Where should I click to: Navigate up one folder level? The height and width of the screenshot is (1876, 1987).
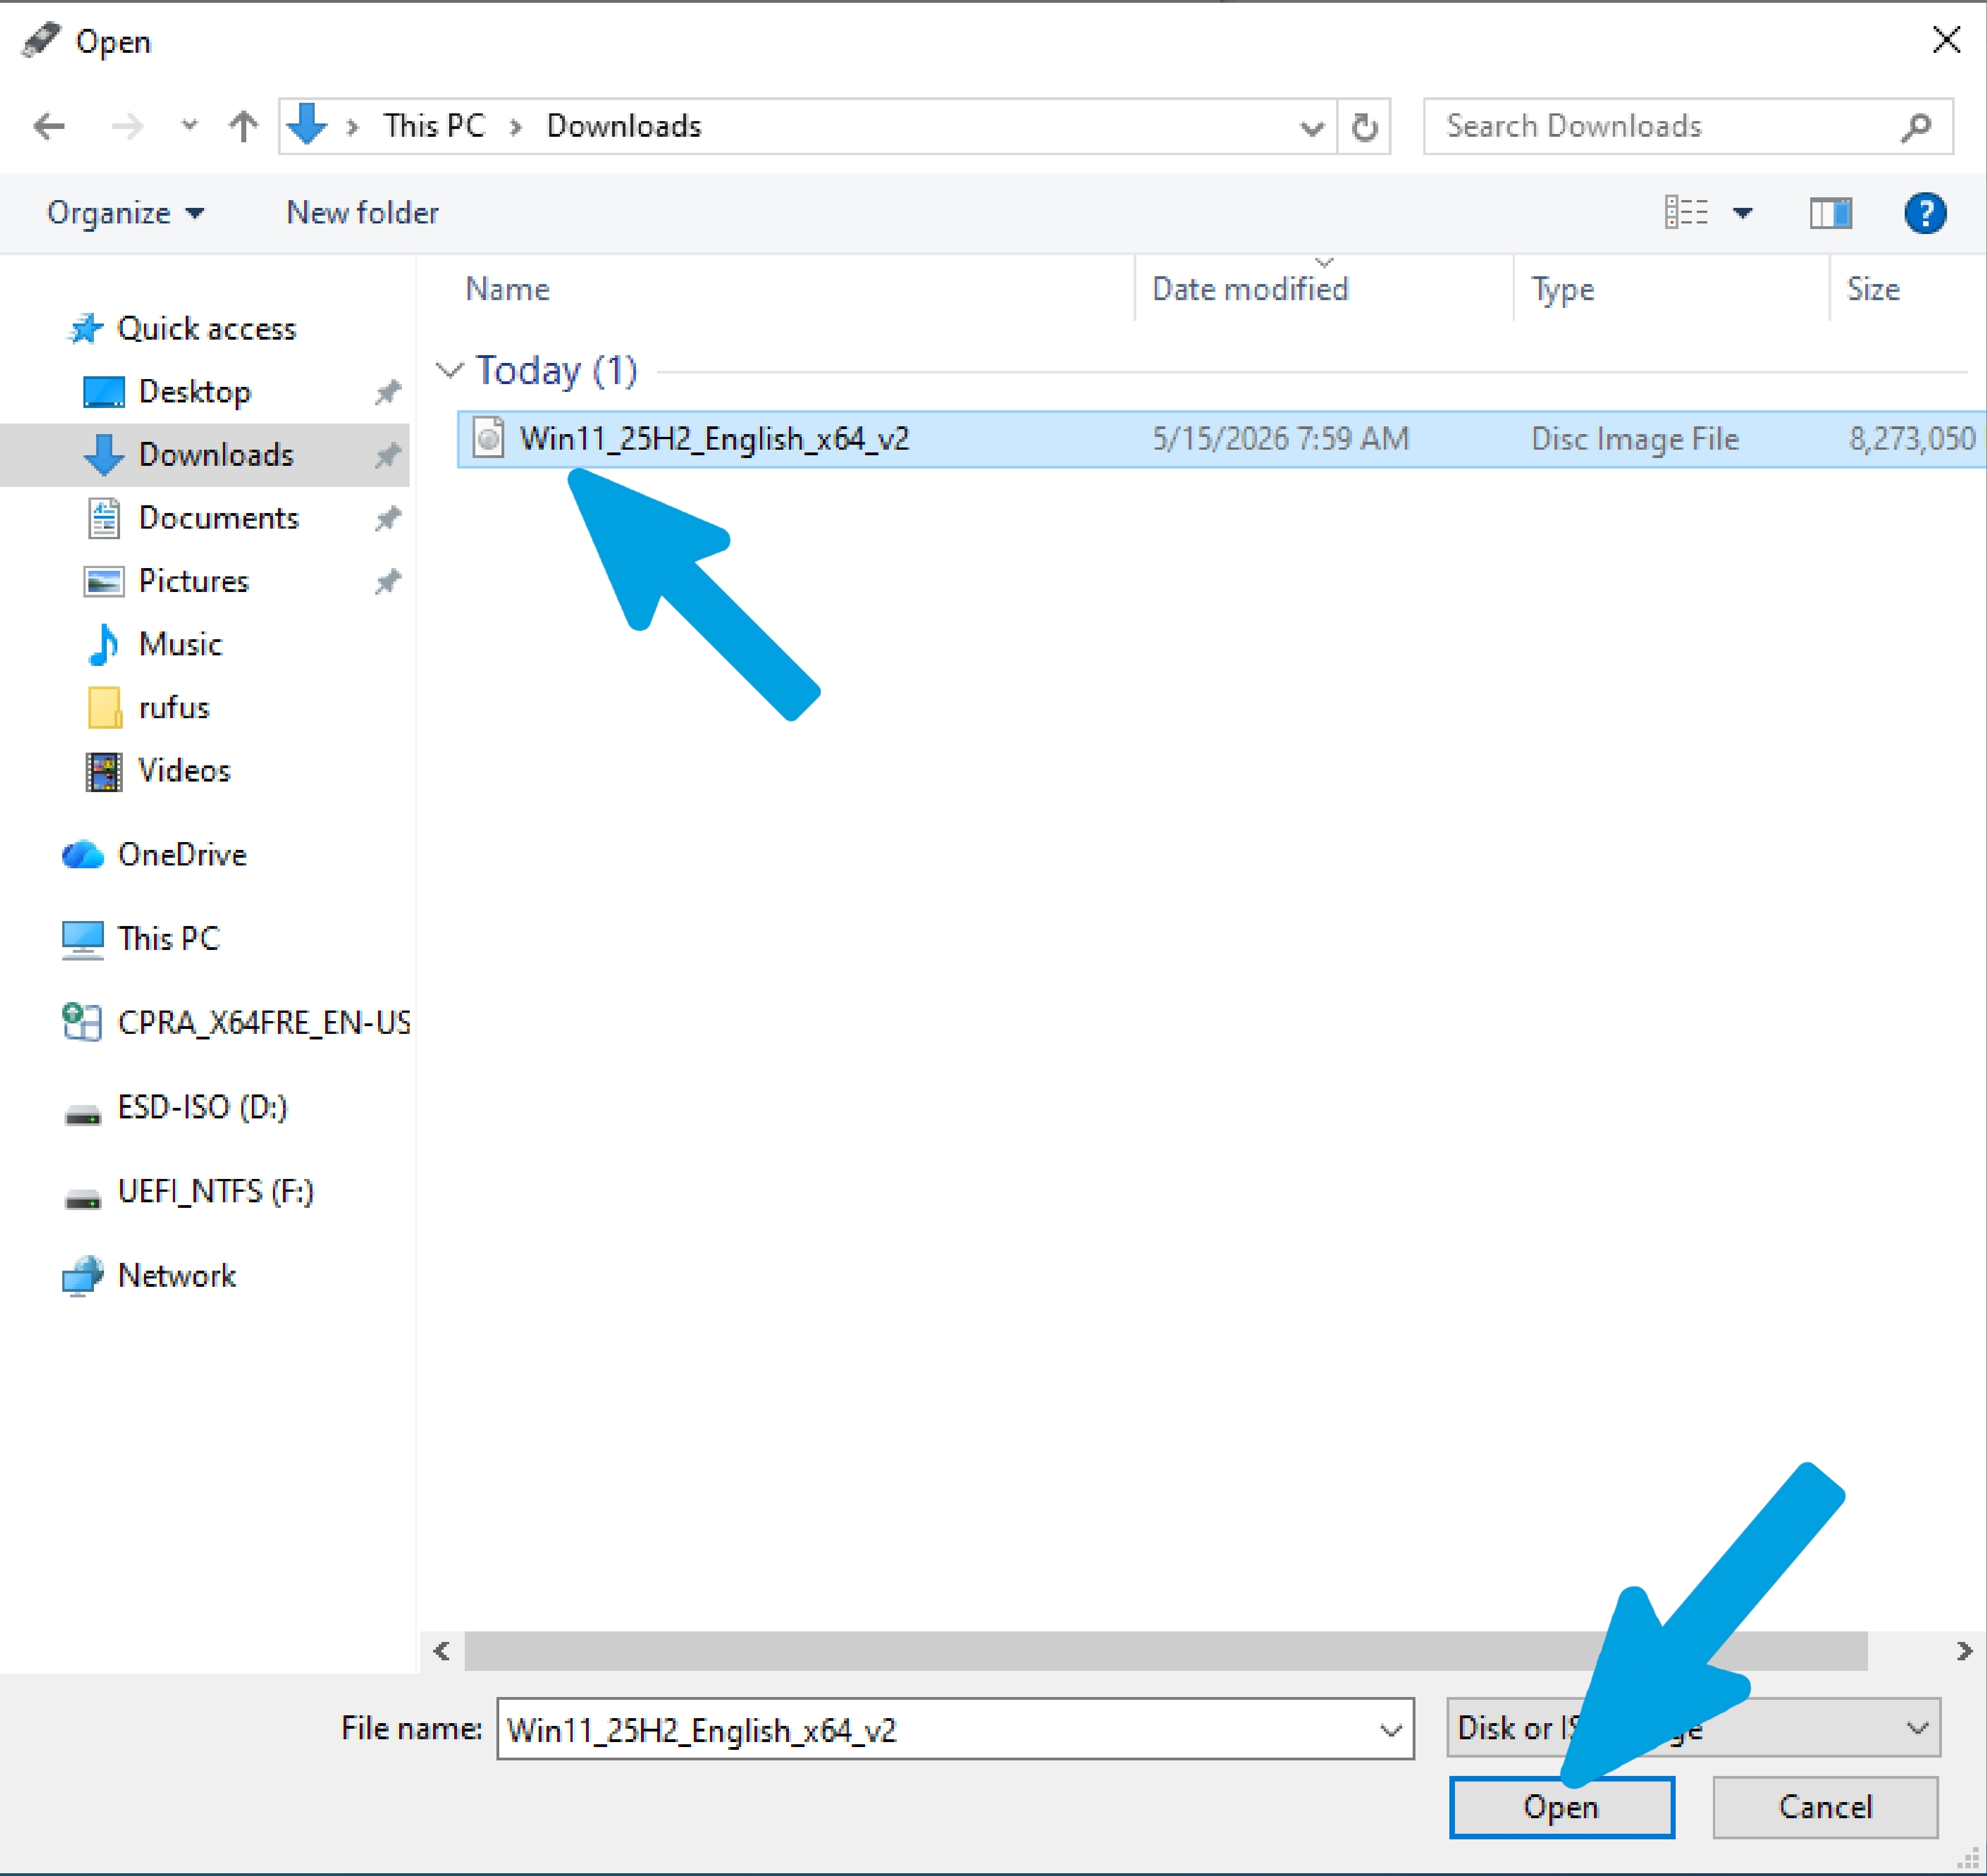243,127
